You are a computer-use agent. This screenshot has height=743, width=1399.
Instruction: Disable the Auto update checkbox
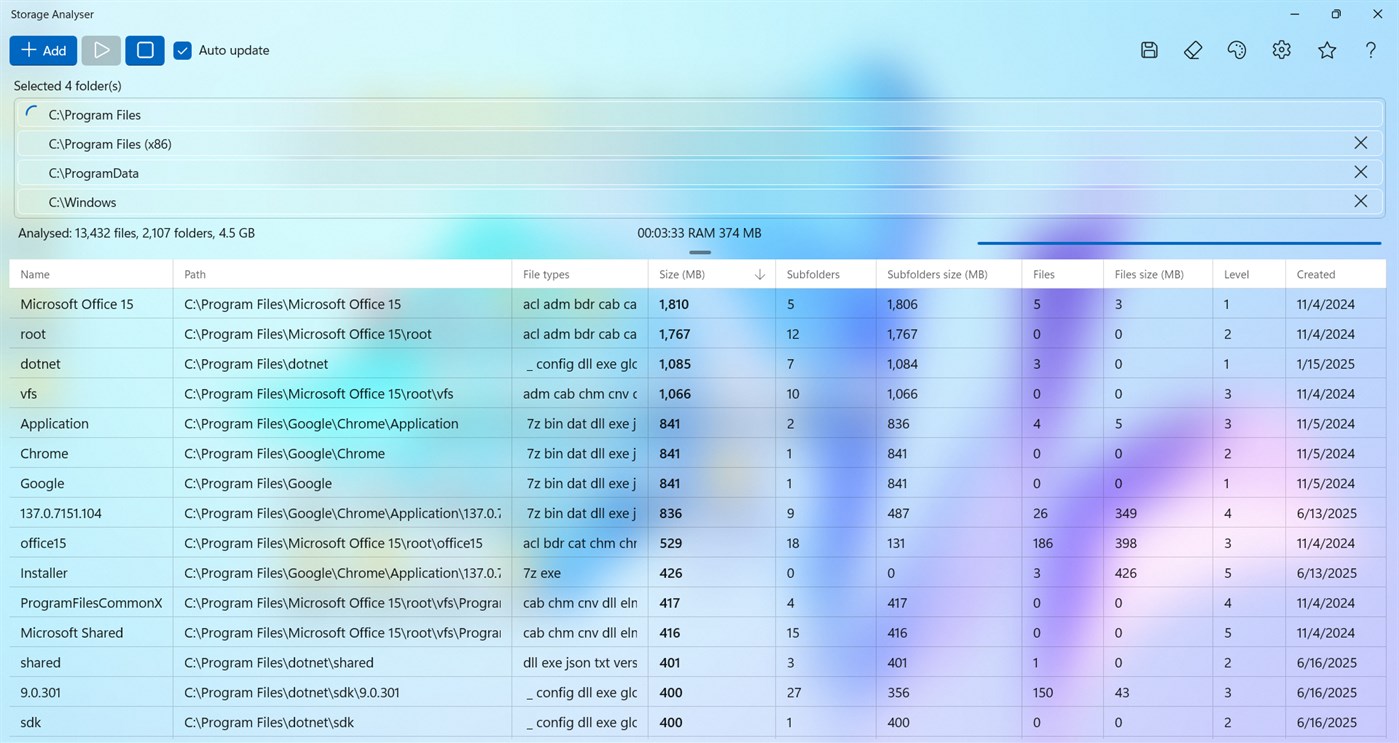point(182,50)
